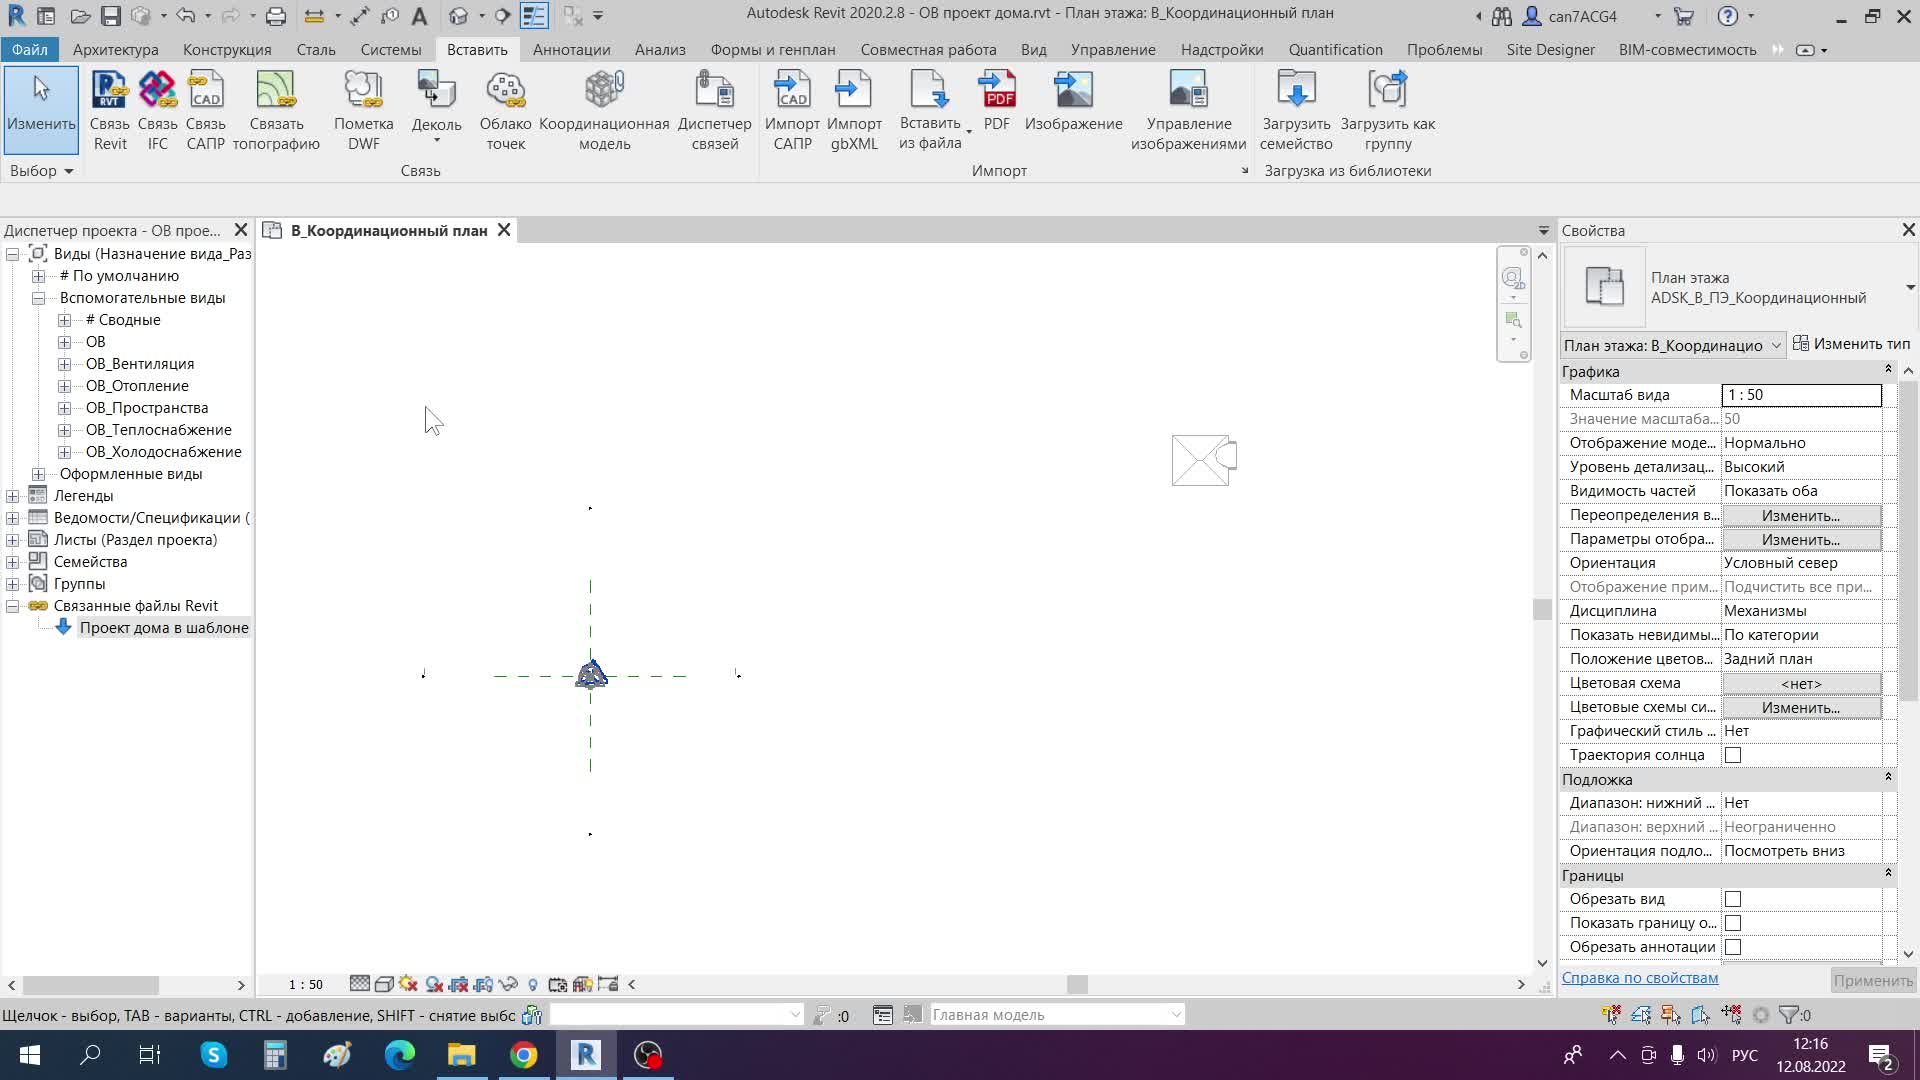This screenshot has width=1920, height=1080.
Task: Click the reveal hidden elements lightbulb icon
Action: pyautogui.click(x=533, y=984)
